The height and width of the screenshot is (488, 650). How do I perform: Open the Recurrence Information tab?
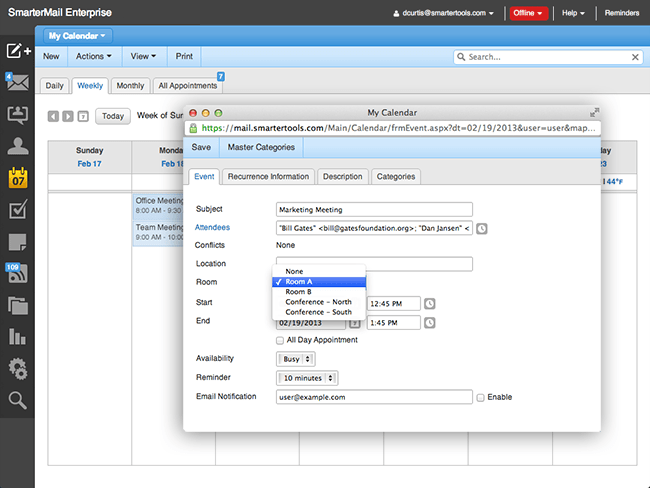pyautogui.click(x=268, y=177)
